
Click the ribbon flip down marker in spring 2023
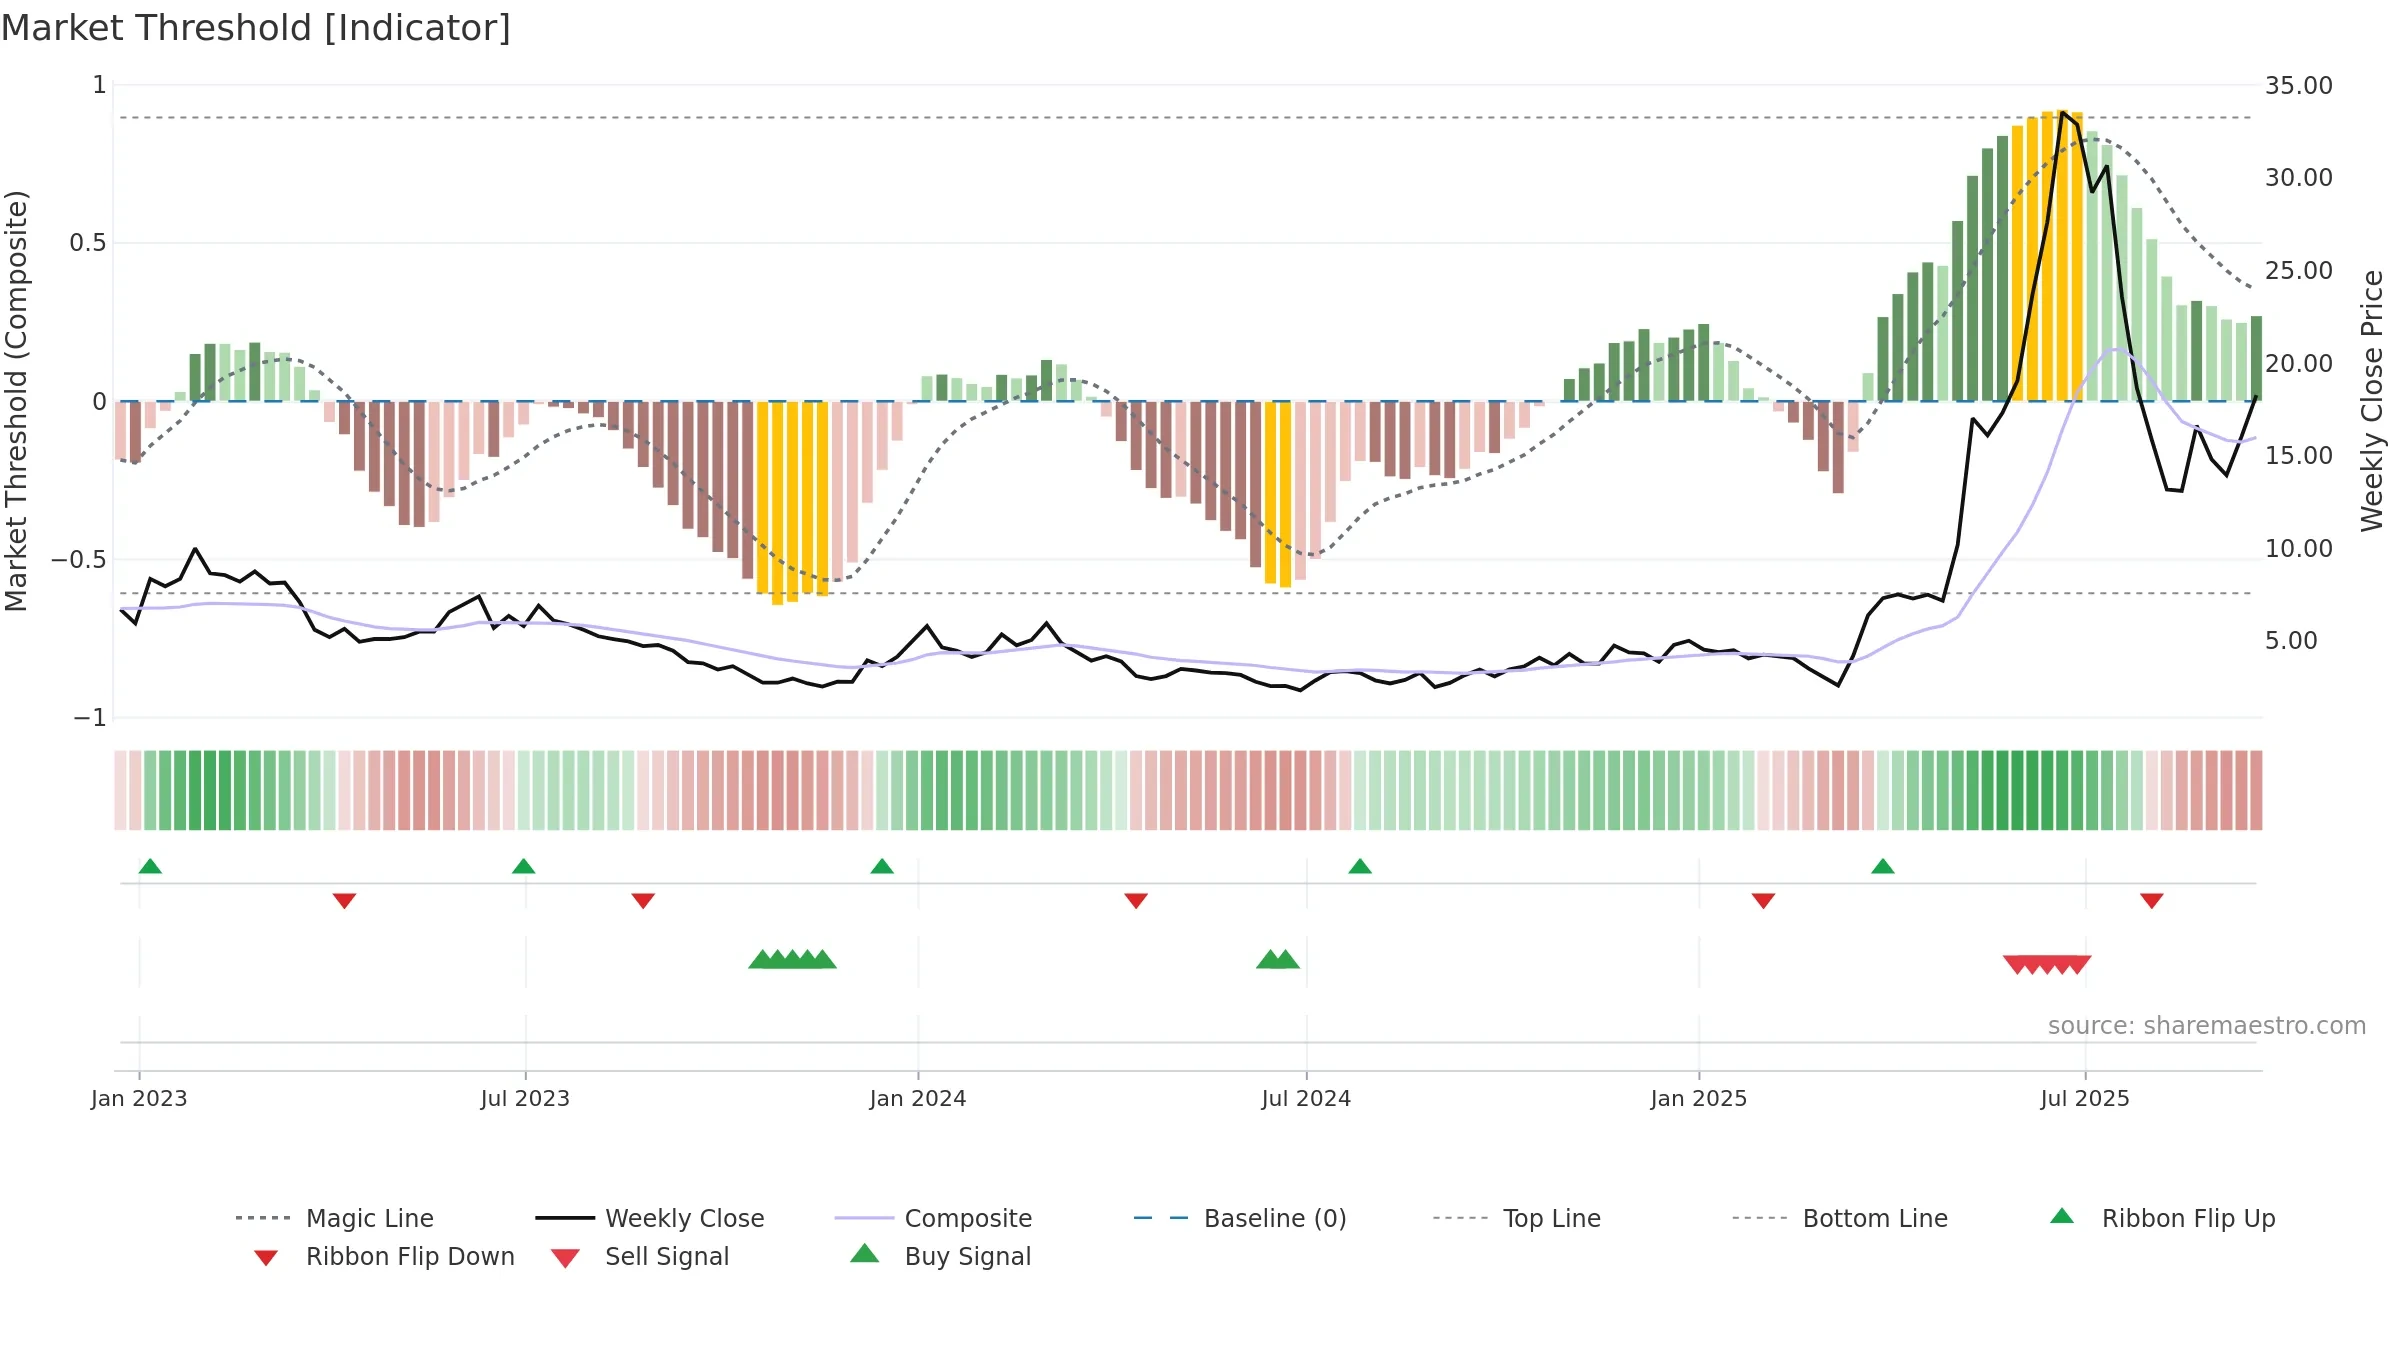[344, 901]
